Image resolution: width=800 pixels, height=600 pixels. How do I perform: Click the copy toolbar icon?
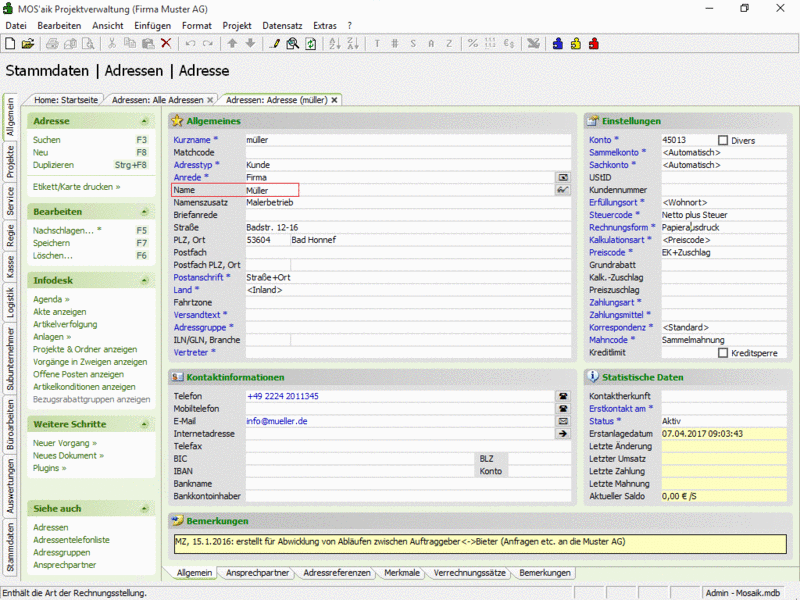click(130, 44)
